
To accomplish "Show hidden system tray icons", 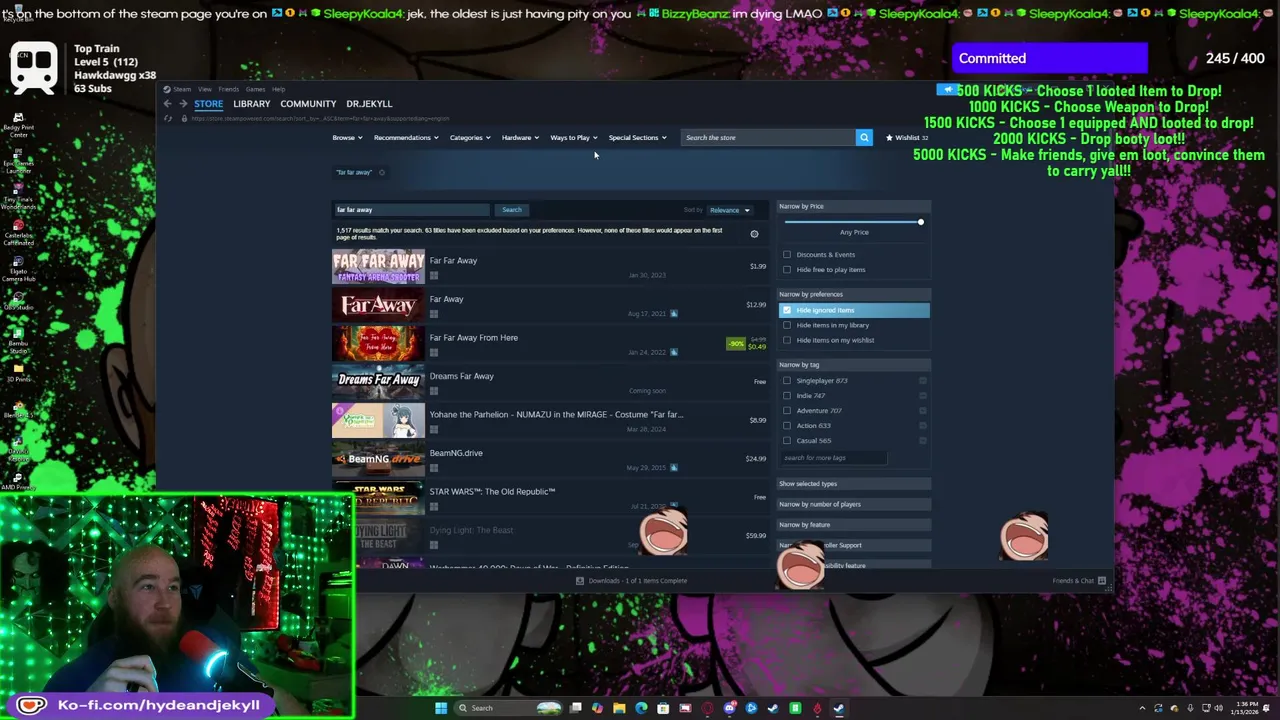I will [1142, 708].
